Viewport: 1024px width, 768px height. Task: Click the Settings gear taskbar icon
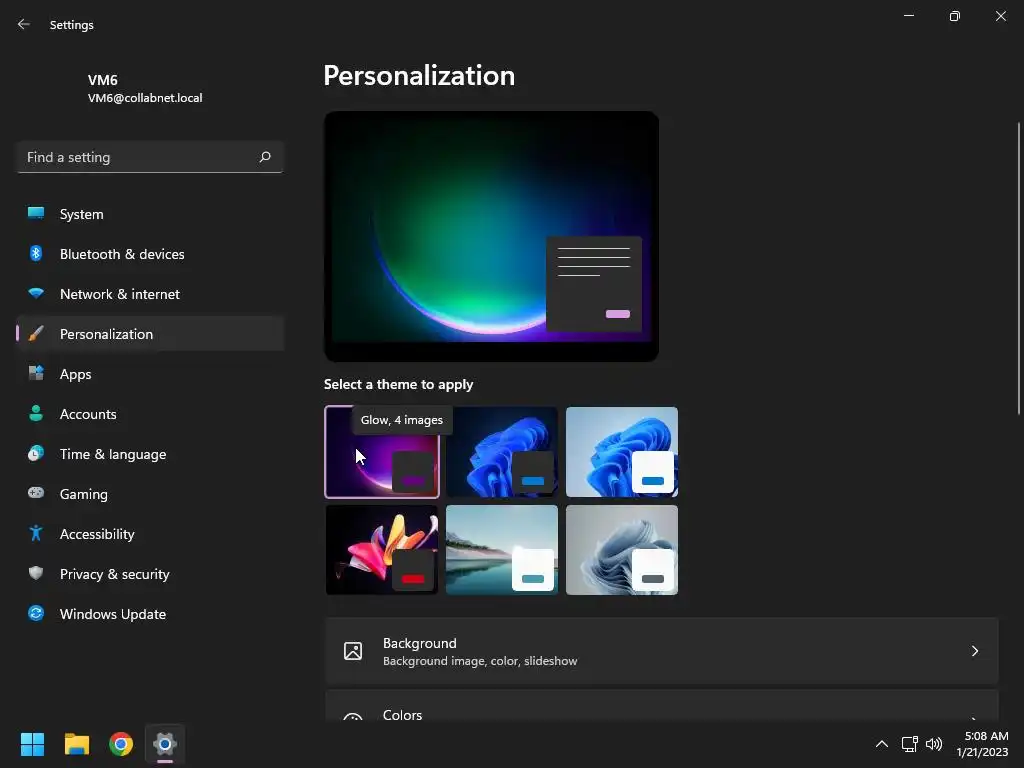[165, 744]
